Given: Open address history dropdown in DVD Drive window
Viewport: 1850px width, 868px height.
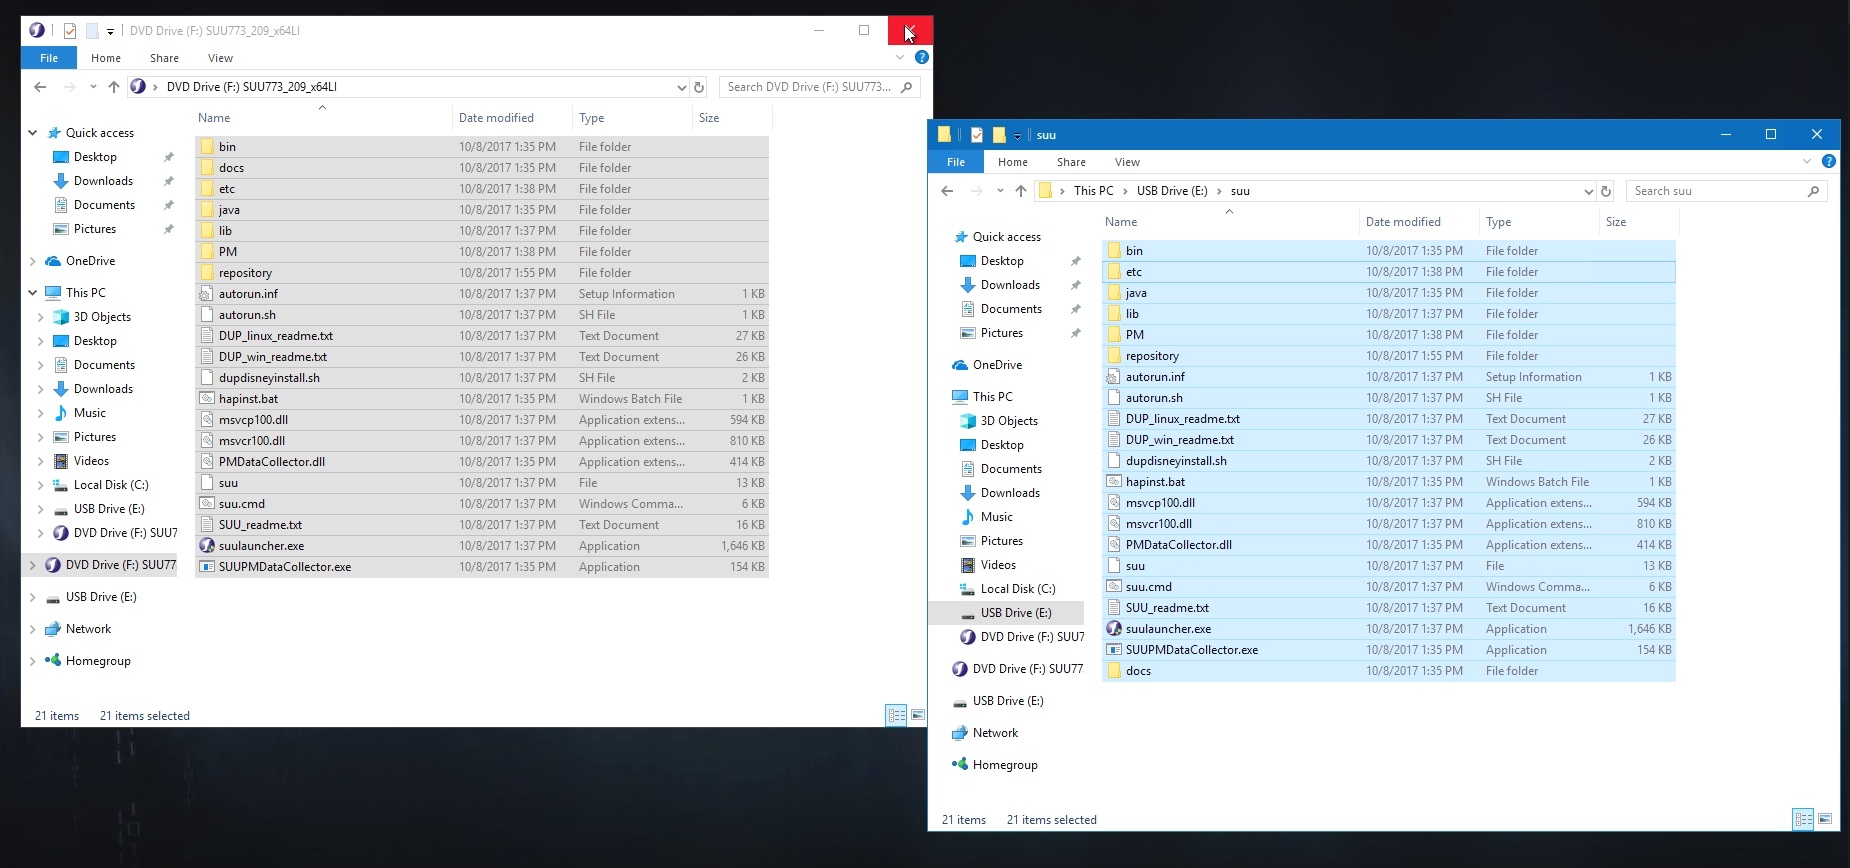Looking at the screenshot, I should [x=682, y=87].
